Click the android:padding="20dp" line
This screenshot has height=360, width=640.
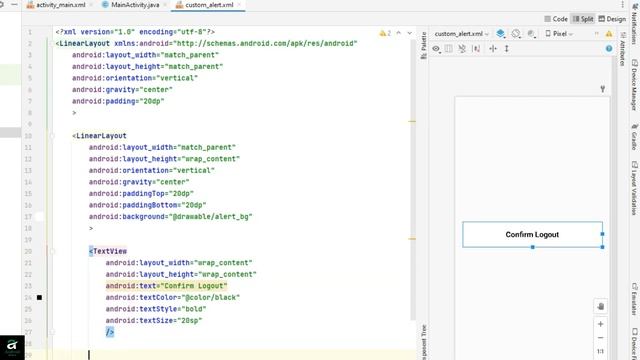pos(118,101)
